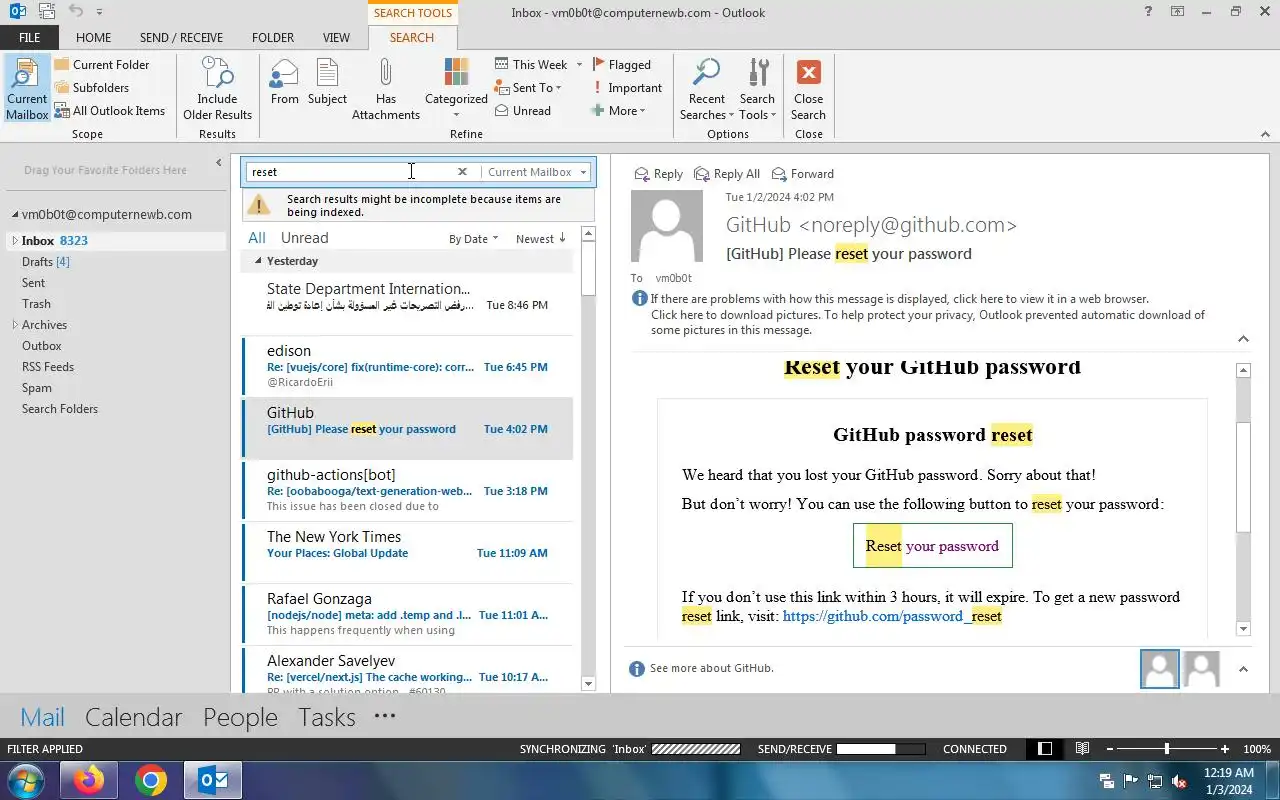Show All messages filter
The height and width of the screenshot is (800, 1280).
tap(257, 238)
